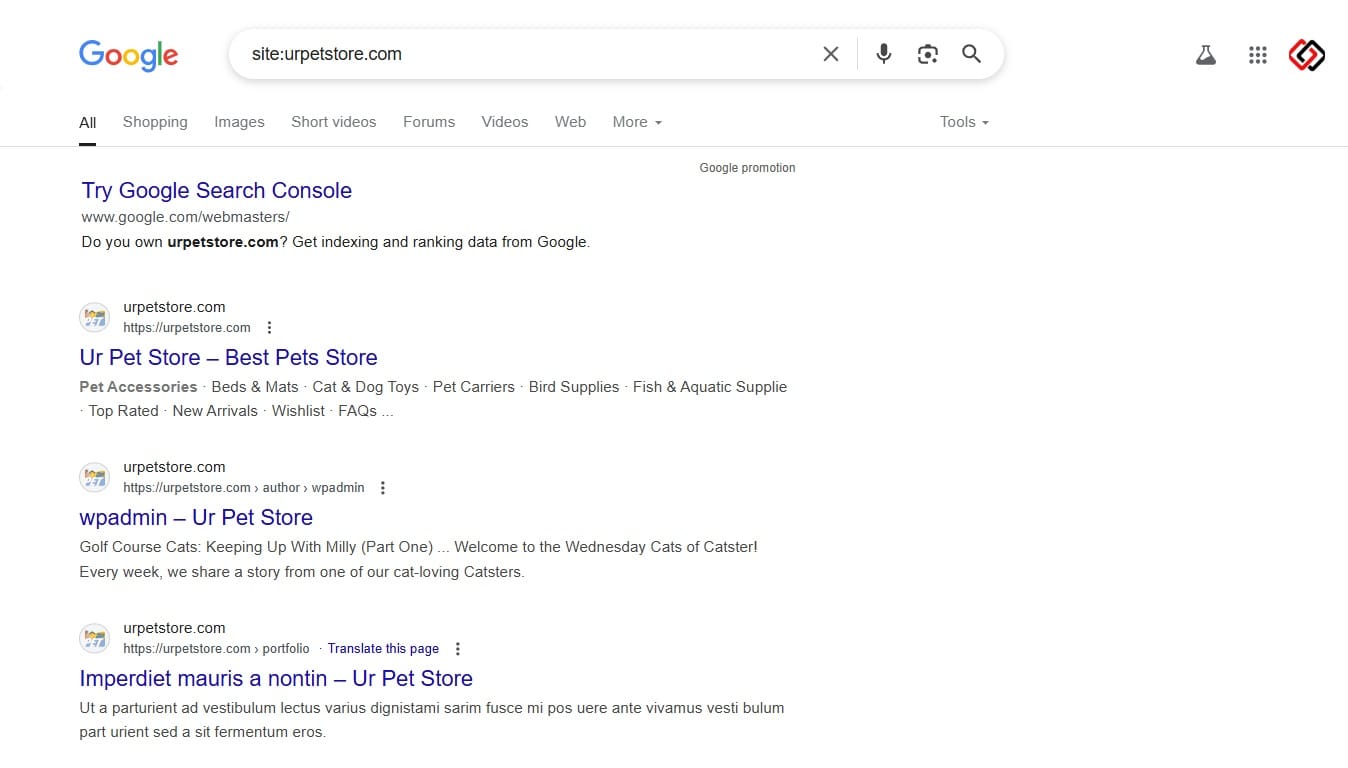
Task: Open Search Labs flask icon
Action: [x=1206, y=55]
